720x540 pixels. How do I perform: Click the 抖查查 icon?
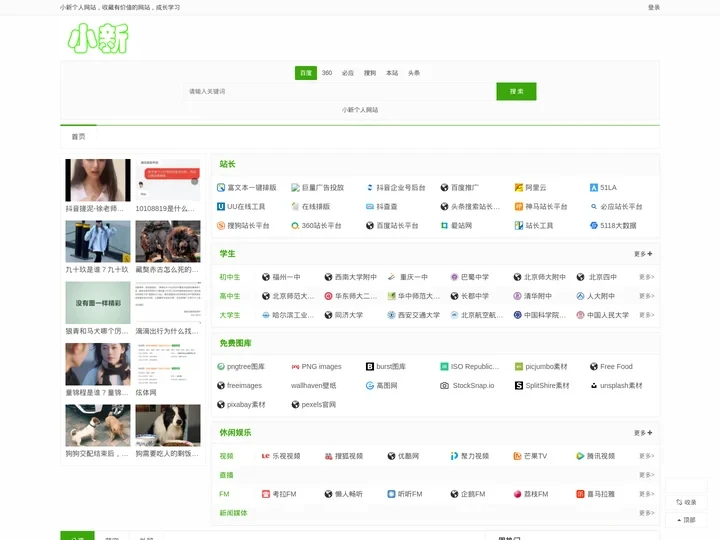click(370, 207)
